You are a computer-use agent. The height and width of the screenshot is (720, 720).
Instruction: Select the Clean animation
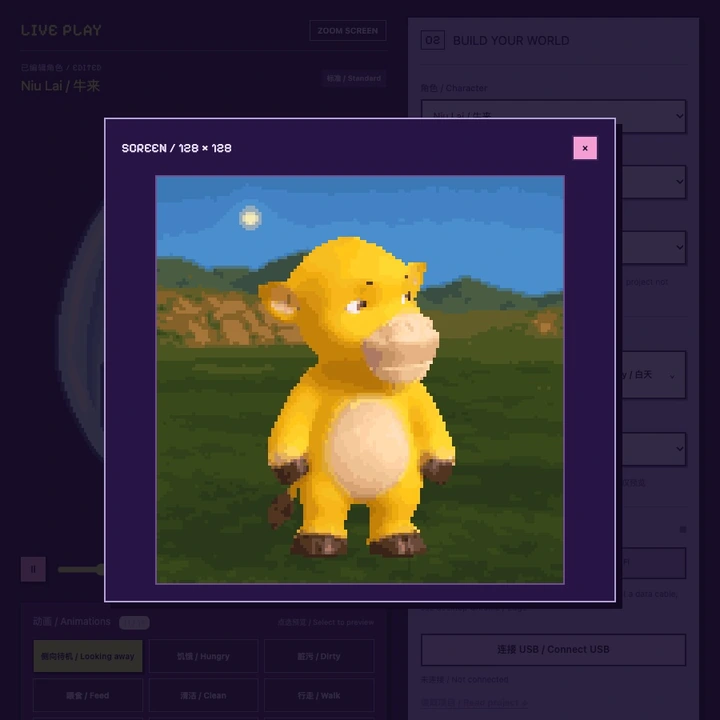pos(203,695)
